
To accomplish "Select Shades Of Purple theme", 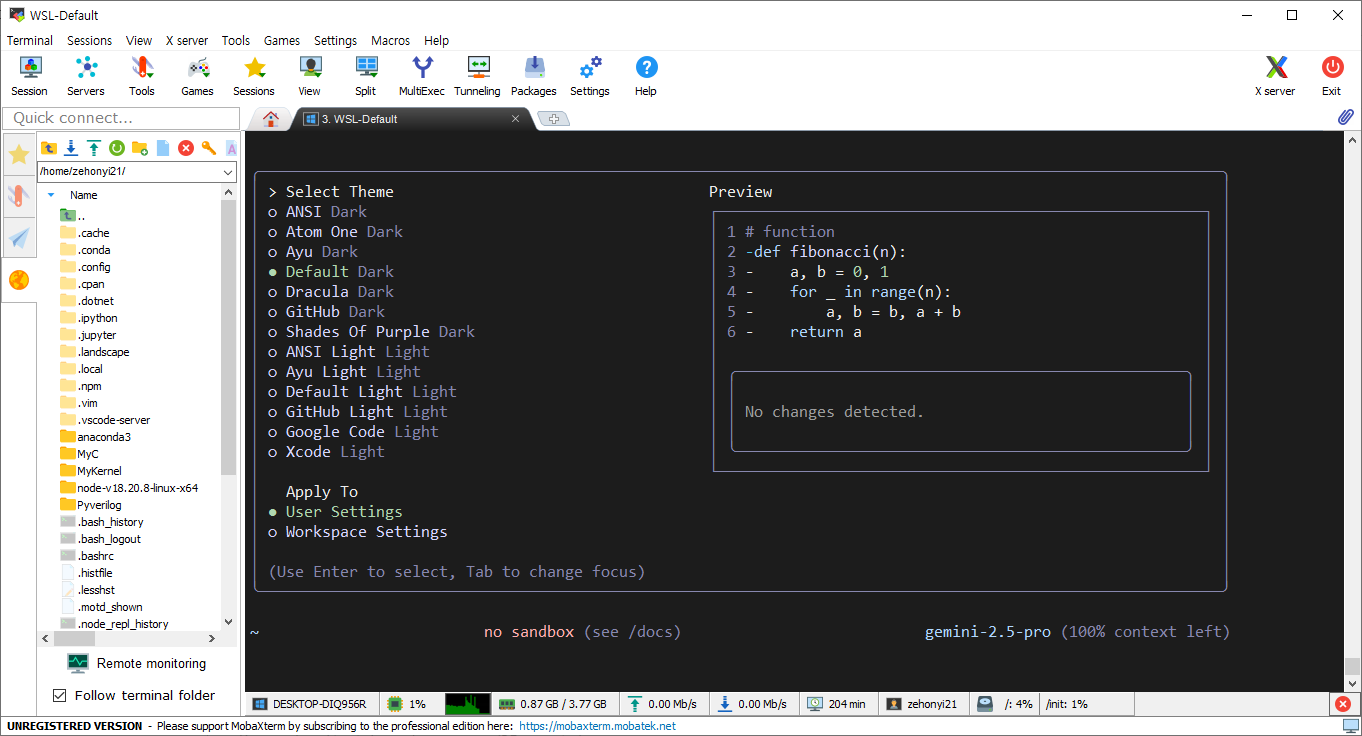I will [371, 332].
